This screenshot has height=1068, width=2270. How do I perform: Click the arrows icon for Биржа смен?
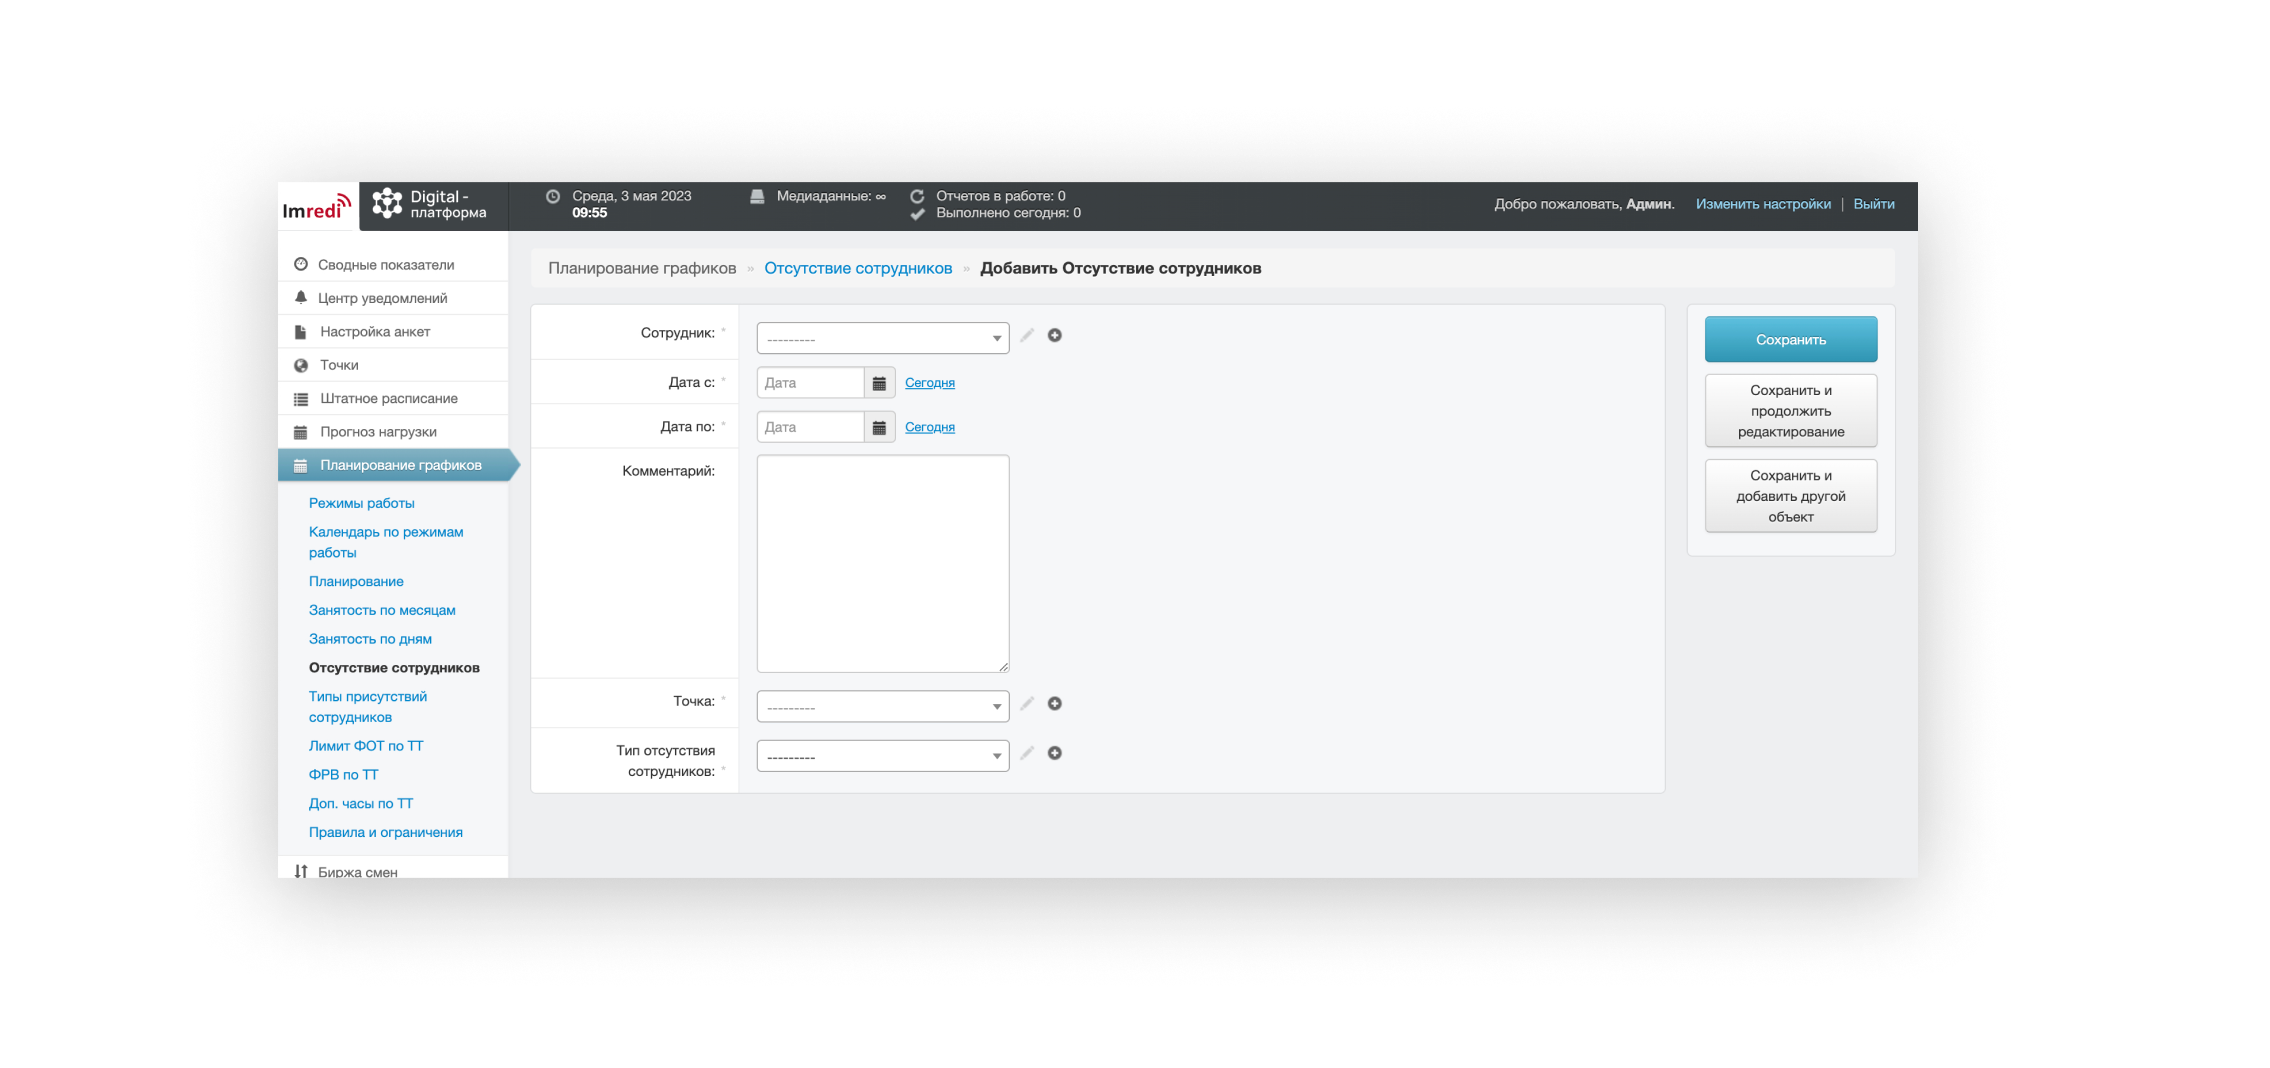(x=301, y=872)
